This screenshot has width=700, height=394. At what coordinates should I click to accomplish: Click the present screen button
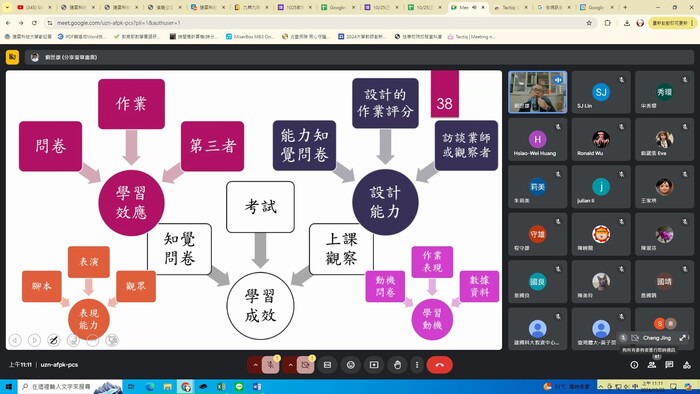coord(374,365)
